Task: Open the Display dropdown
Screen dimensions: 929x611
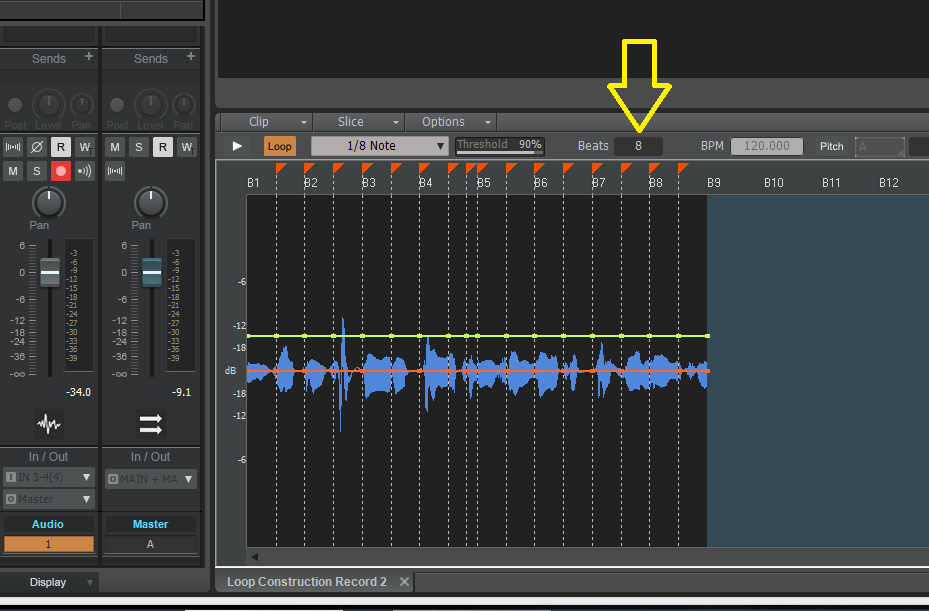Action: (49, 582)
